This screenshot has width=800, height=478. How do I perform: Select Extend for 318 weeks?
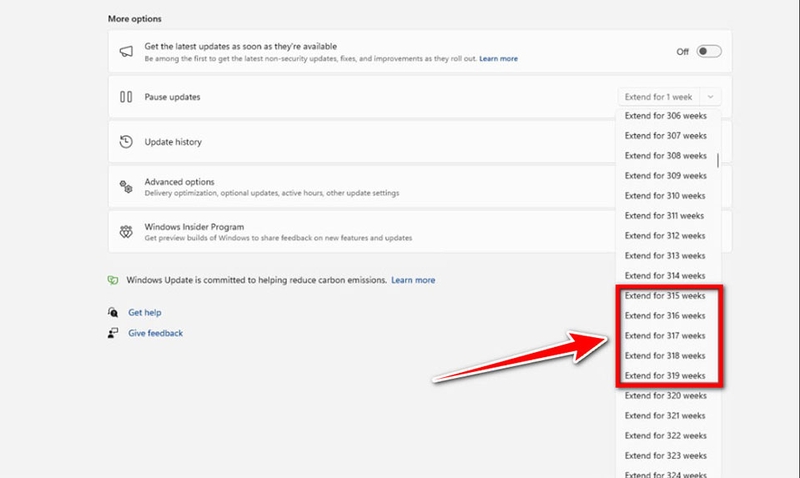pos(666,356)
